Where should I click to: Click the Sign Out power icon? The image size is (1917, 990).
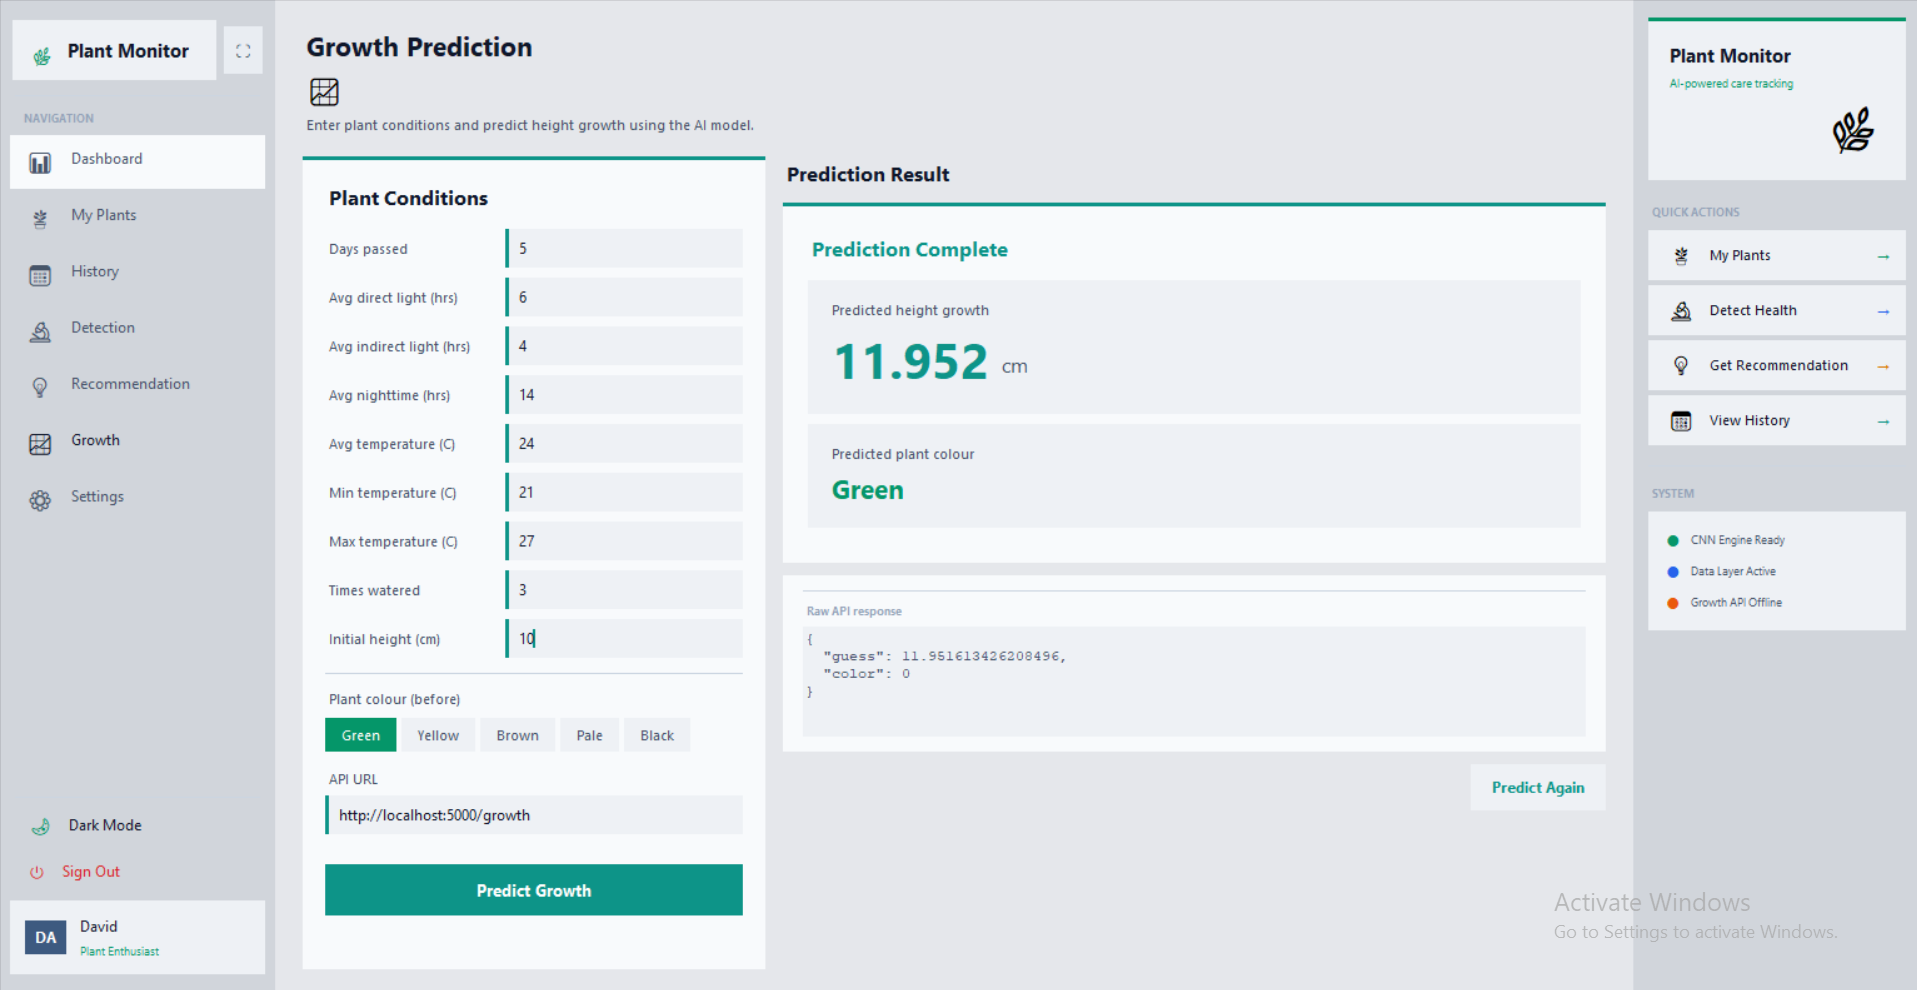tap(37, 872)
